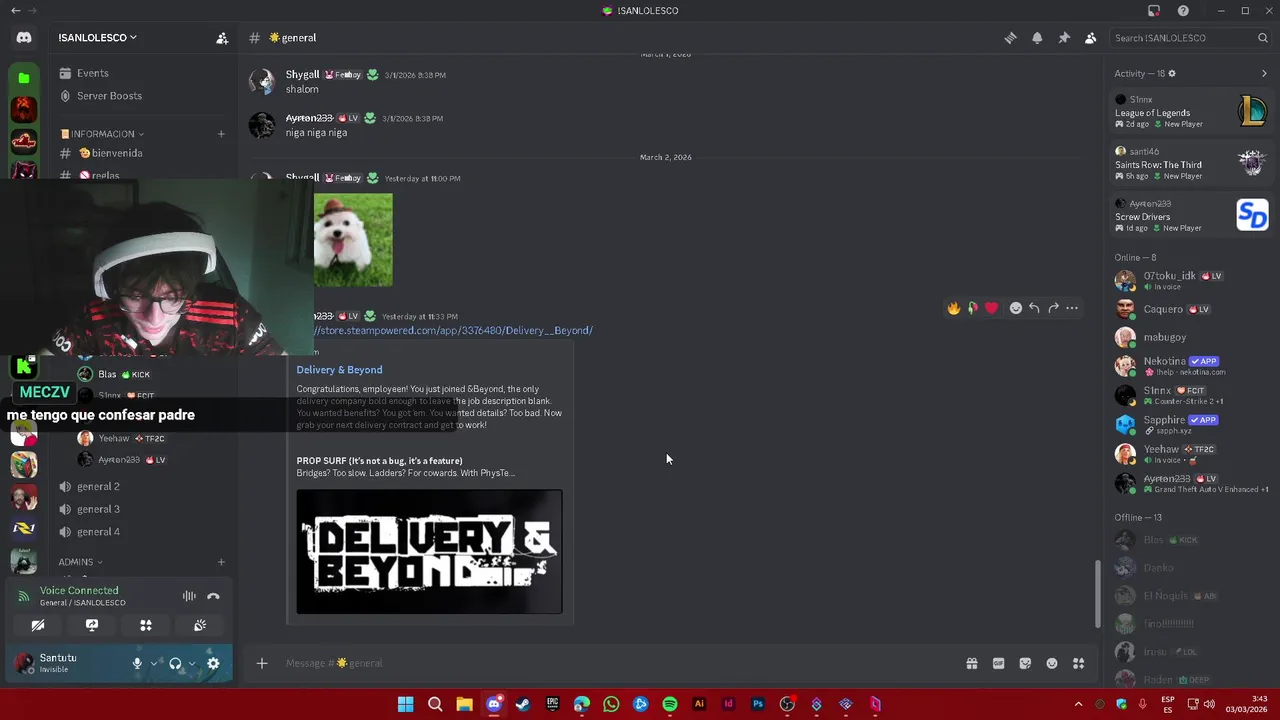The image size is (1280, 720).
Task: Add reaction via smiley icon on message
Action: (x=1016, y=308)
